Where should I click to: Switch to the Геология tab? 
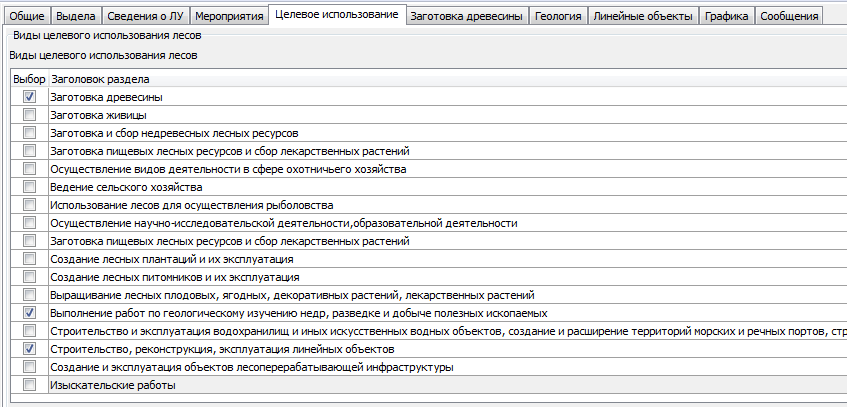click(558, 16)
